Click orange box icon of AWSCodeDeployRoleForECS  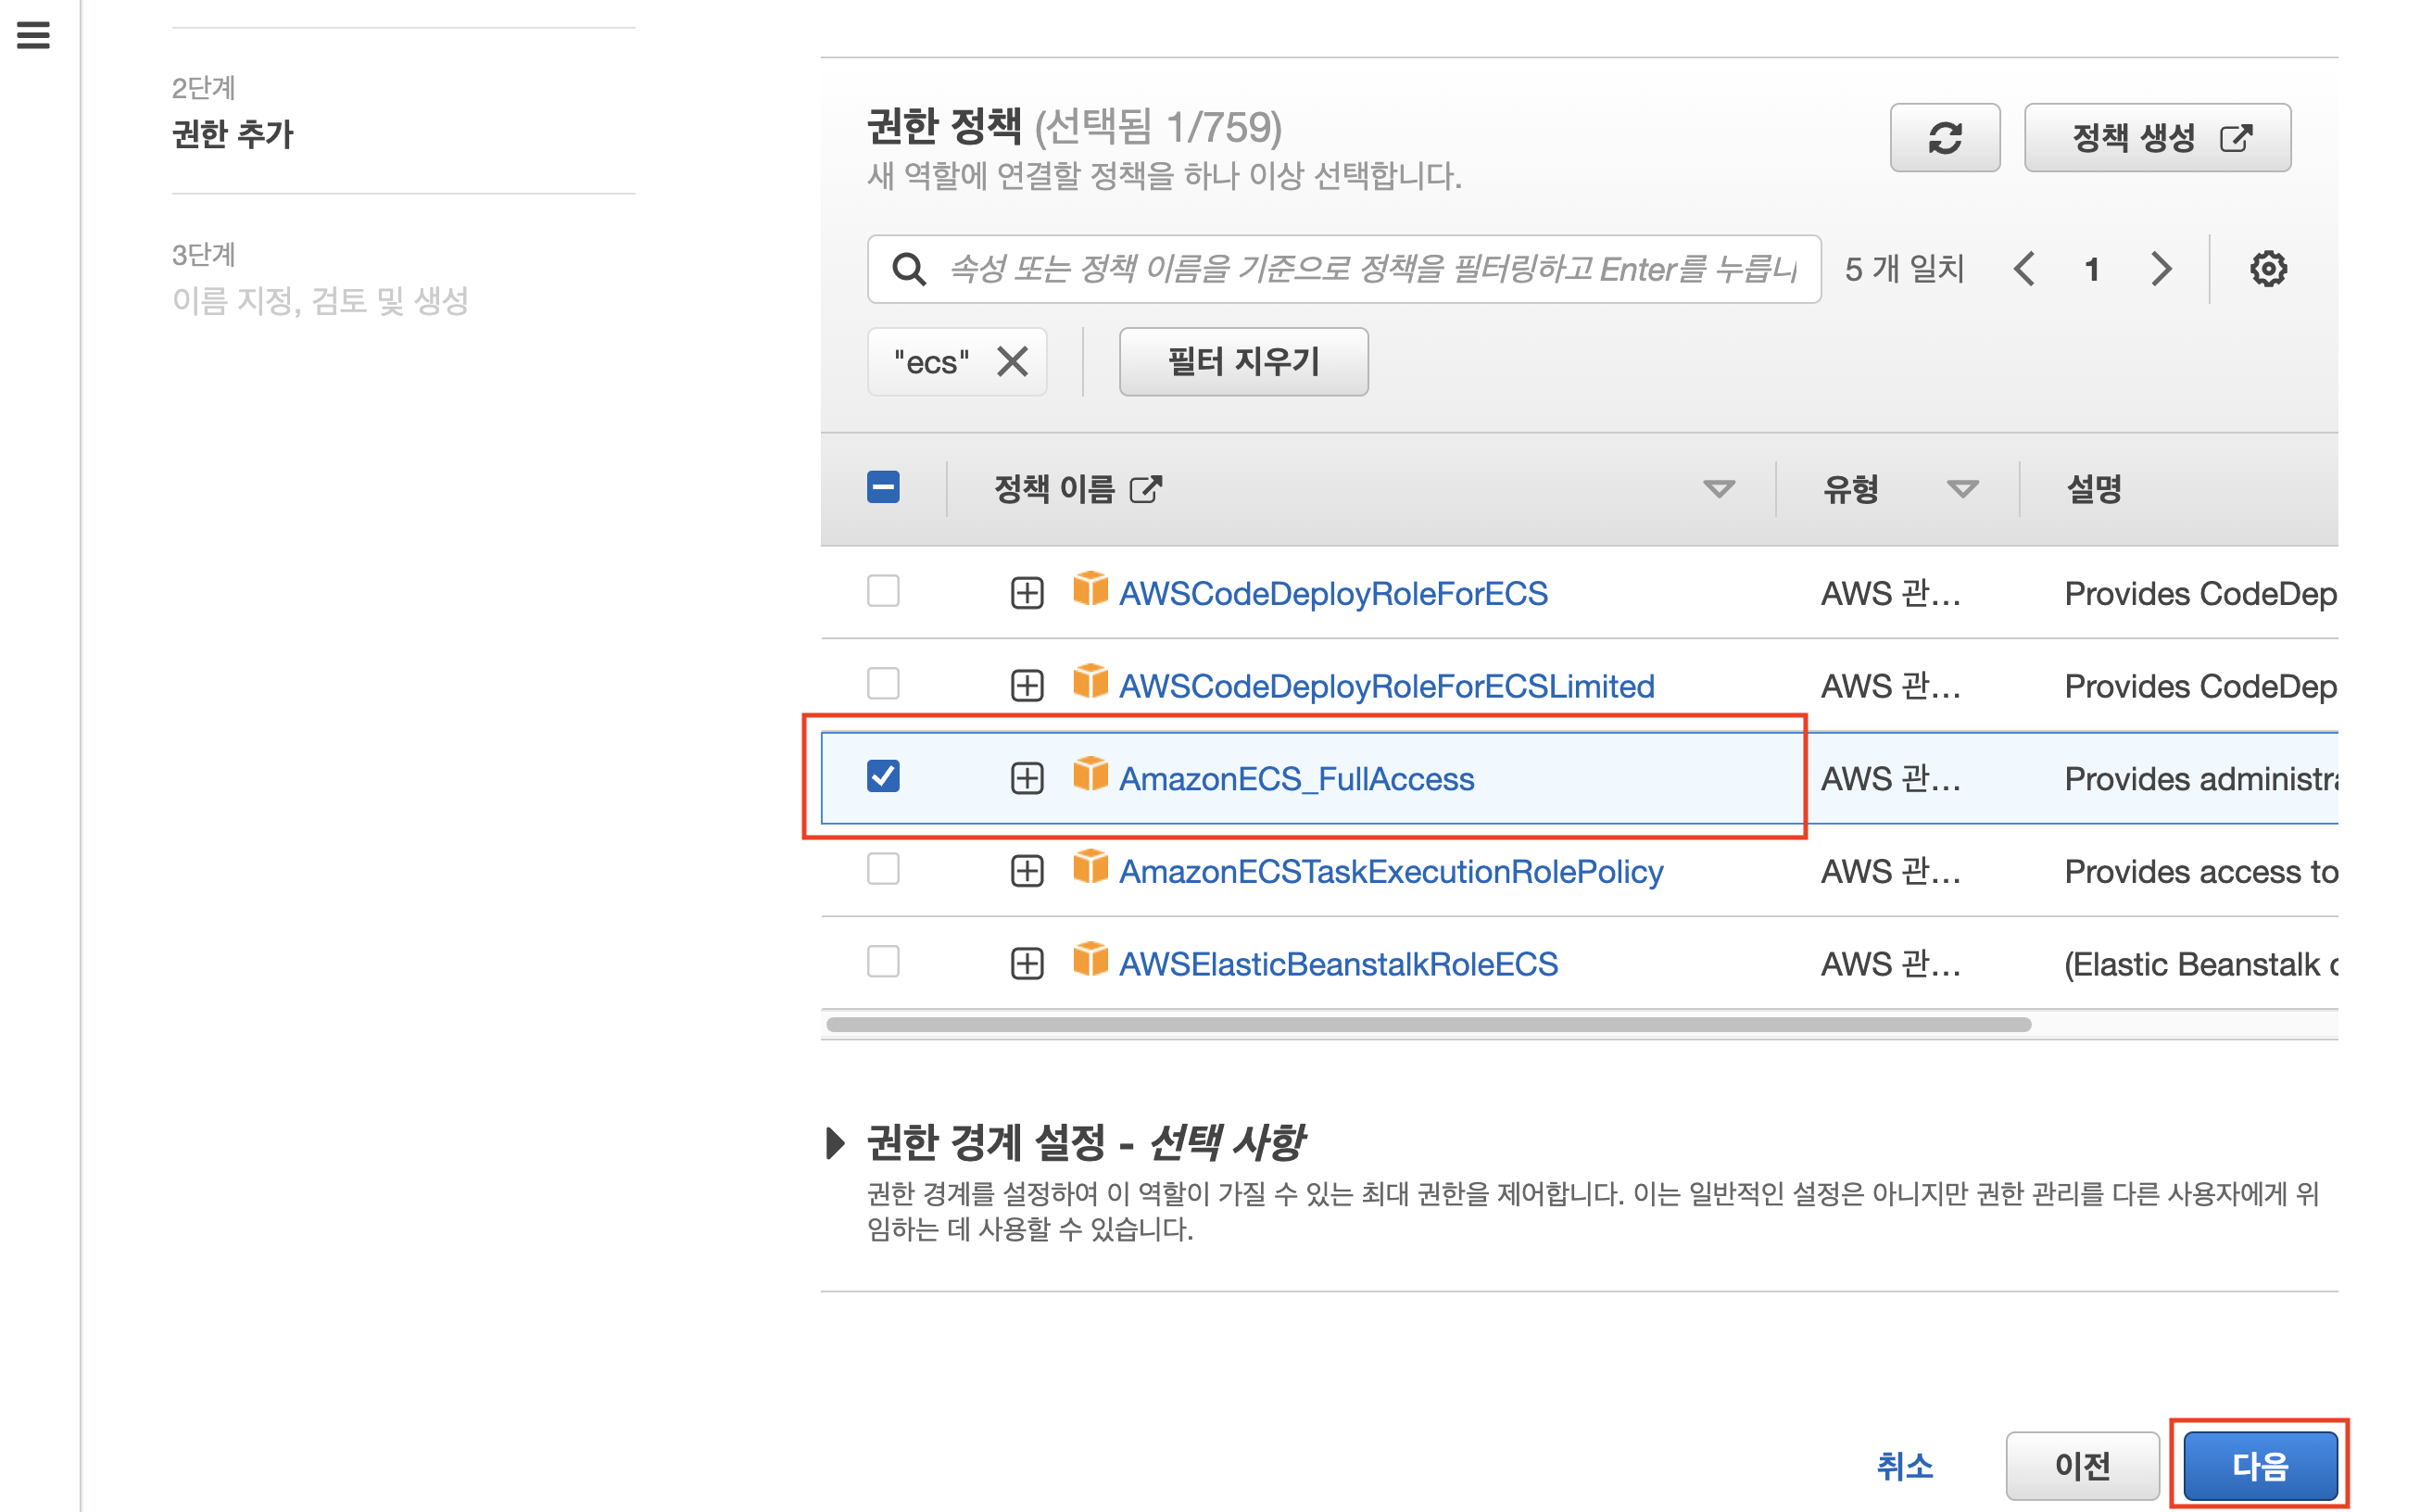[x=1090, y=589]
